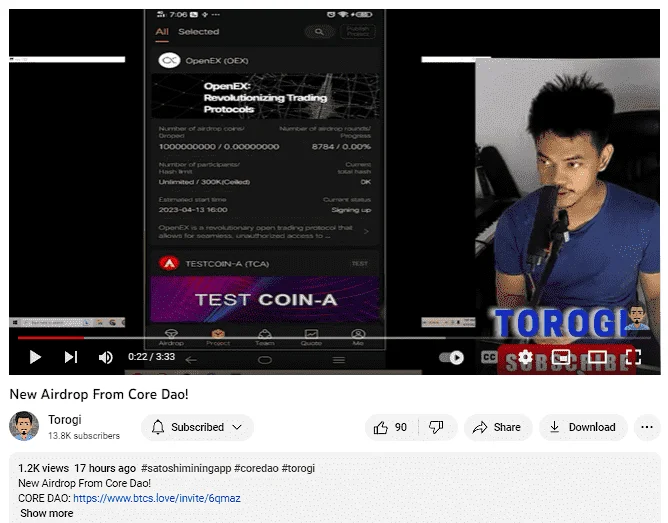Share the video
Image resolution: width=668 pixels, height=523 pixels.
click(497, 427)
